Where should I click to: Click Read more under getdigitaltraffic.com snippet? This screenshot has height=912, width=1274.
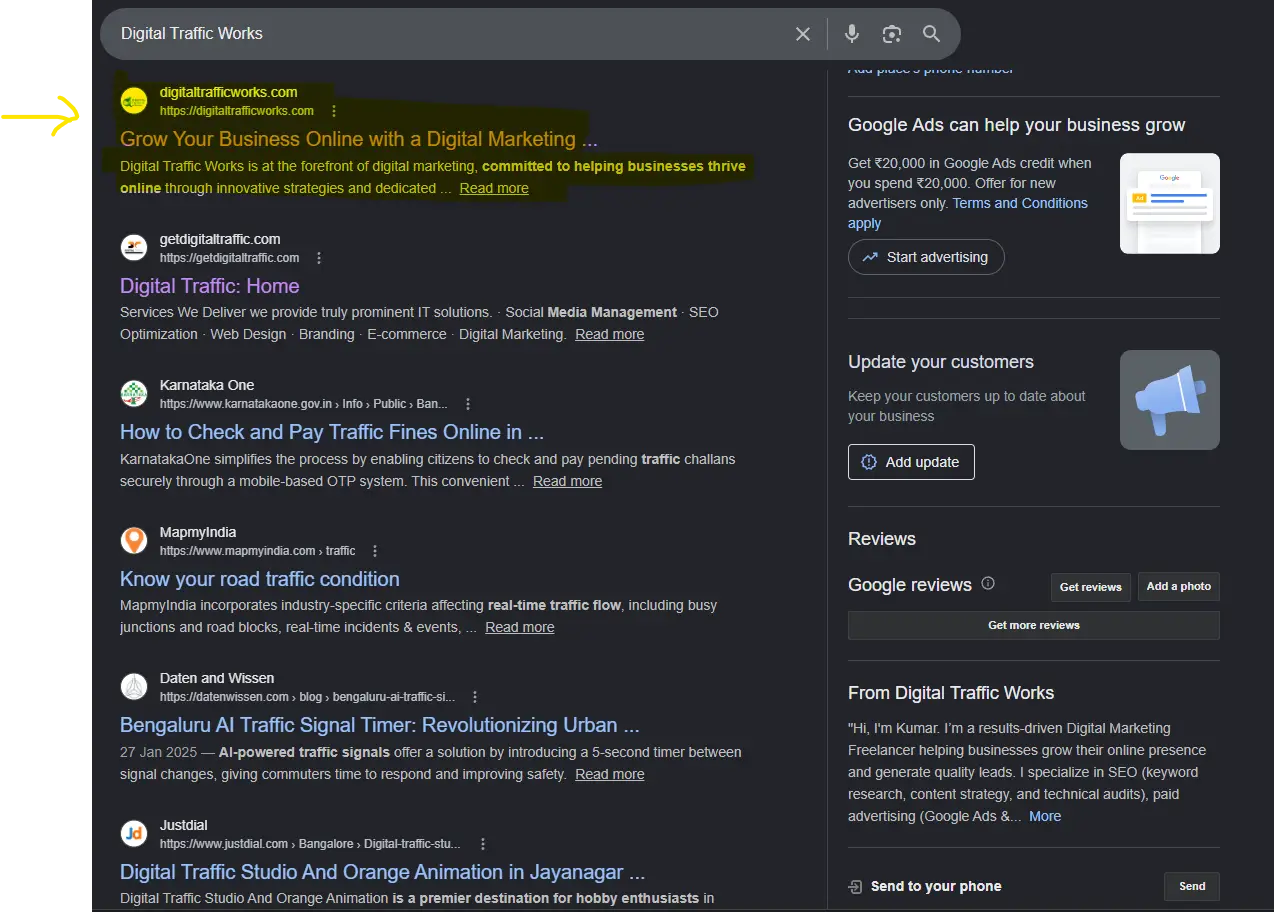610,334
